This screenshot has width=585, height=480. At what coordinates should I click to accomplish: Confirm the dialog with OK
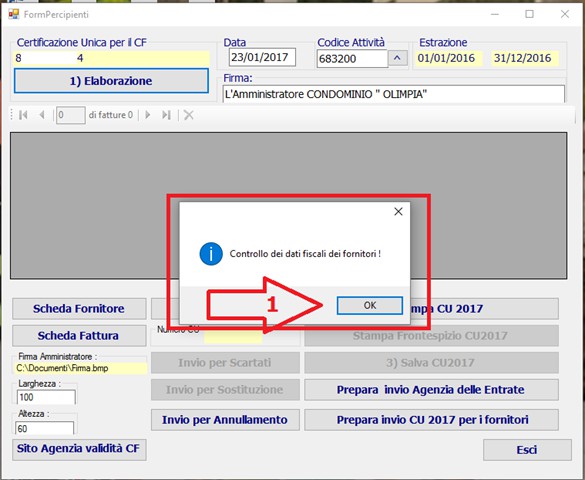point(370,305)
